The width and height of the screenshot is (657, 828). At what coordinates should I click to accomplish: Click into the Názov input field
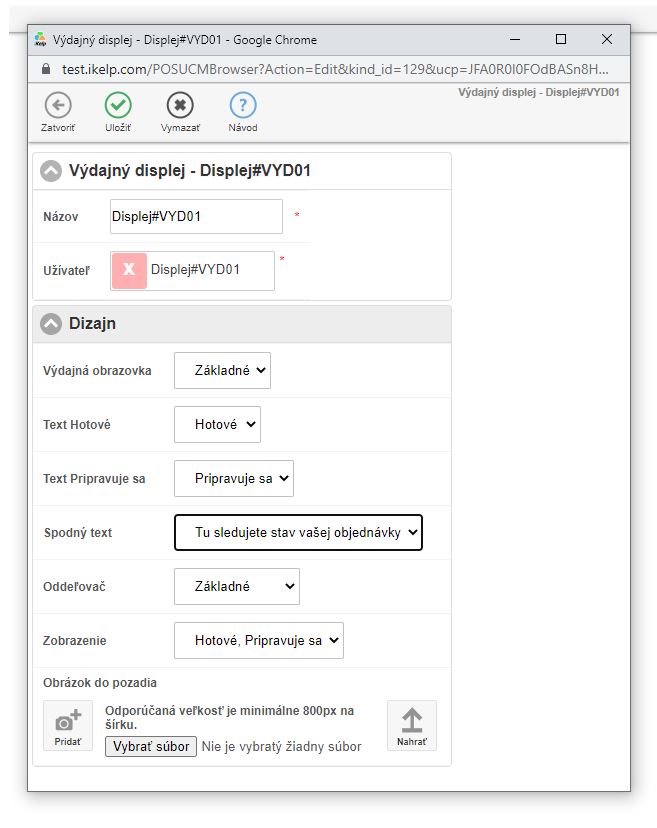click(x=196, y=216)
